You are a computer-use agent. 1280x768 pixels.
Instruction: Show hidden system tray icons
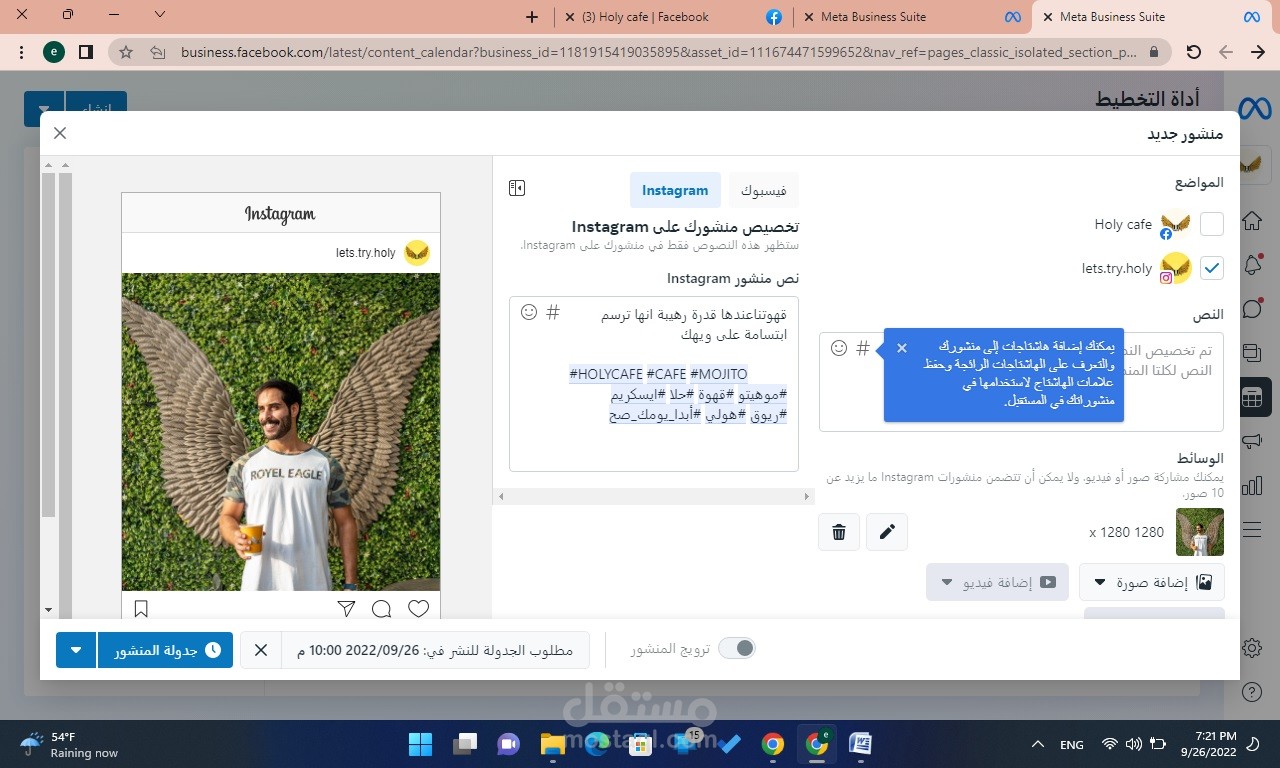pyautogui.click(x=1037, y=744)
